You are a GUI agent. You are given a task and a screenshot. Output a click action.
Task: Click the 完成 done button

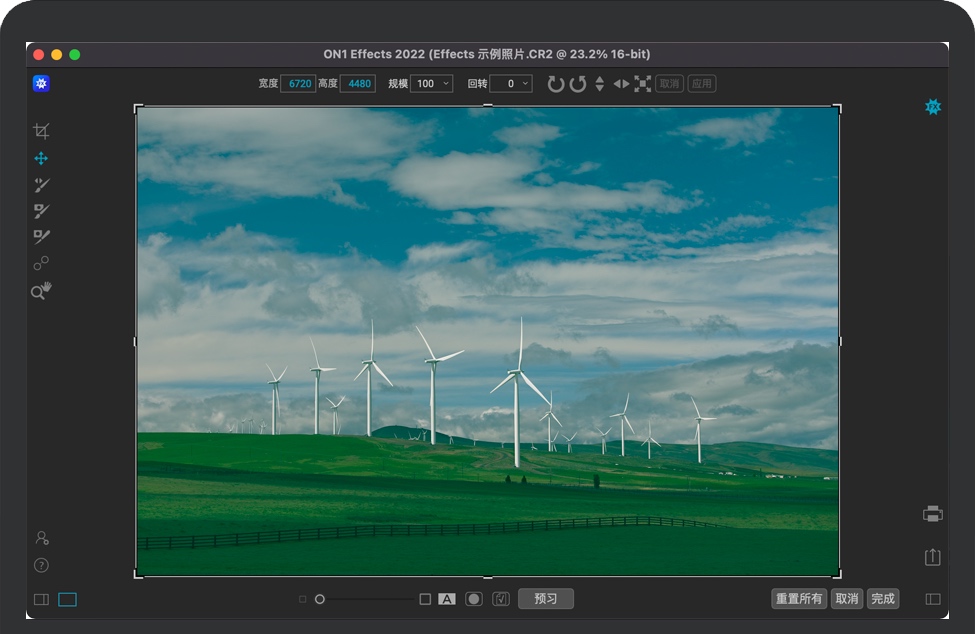tap(882, 599)
